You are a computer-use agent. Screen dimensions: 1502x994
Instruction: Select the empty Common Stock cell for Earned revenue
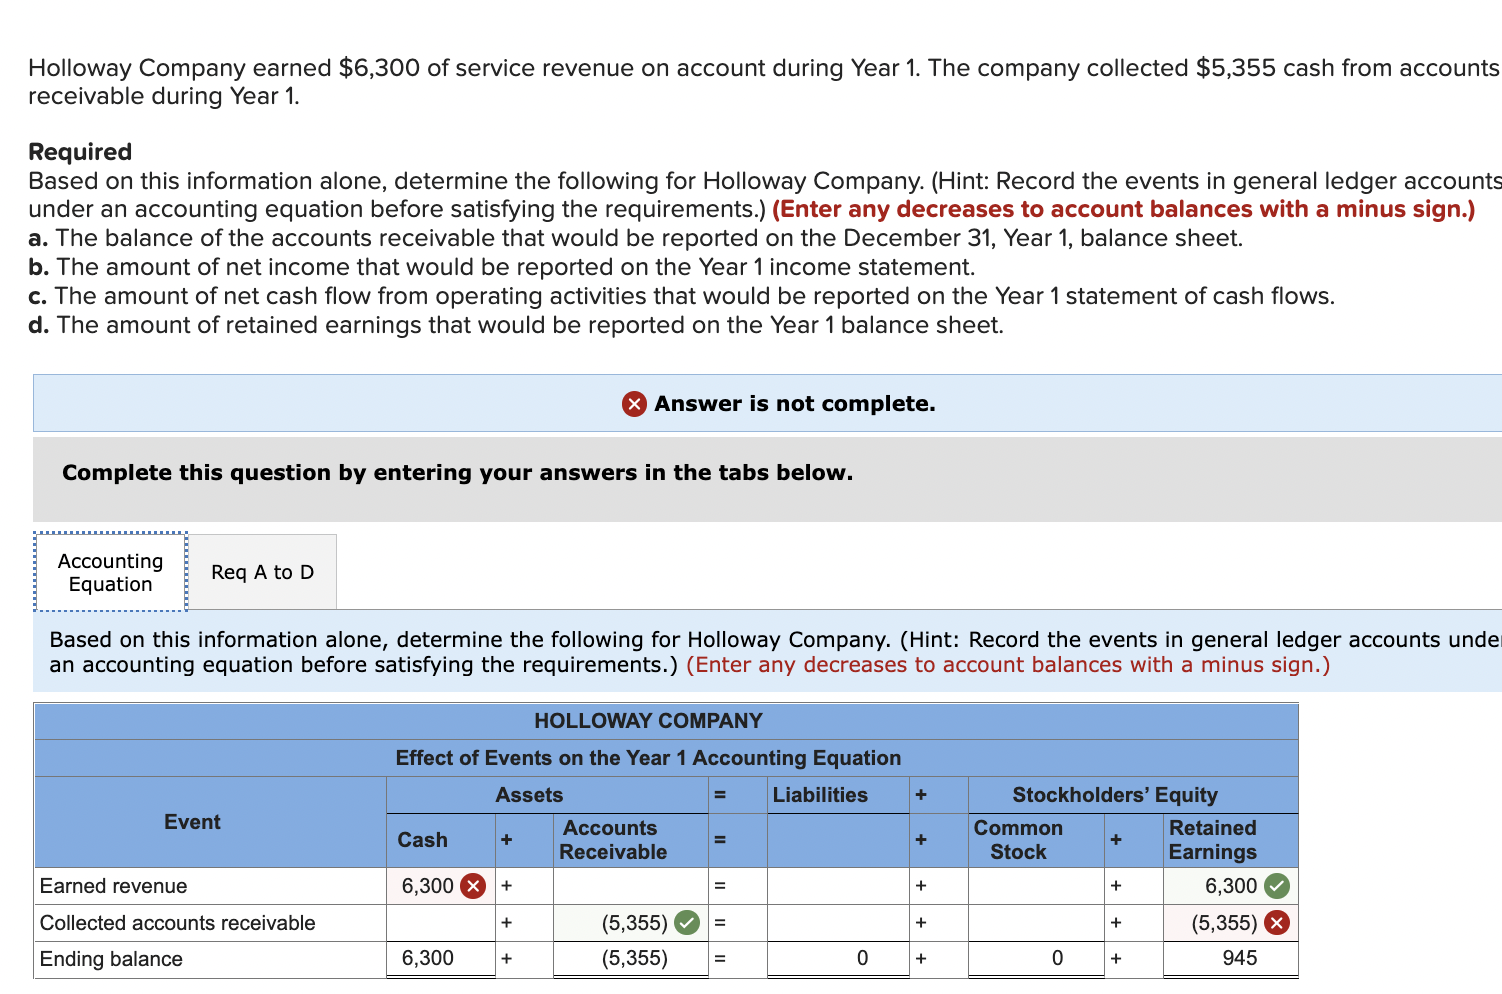pos(1037,886)
